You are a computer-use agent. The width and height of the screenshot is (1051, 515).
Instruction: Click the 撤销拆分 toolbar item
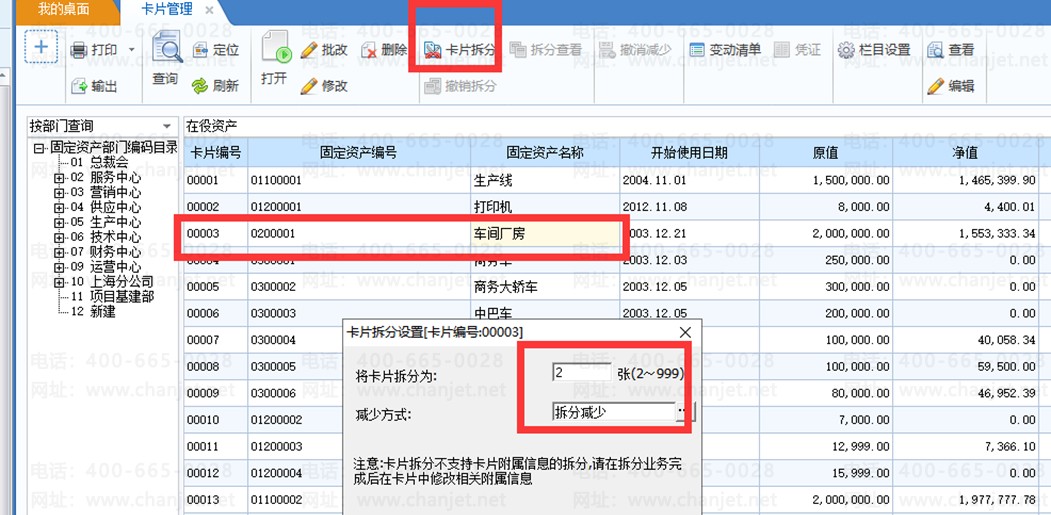pyautogui.click(x=460, y=86)
